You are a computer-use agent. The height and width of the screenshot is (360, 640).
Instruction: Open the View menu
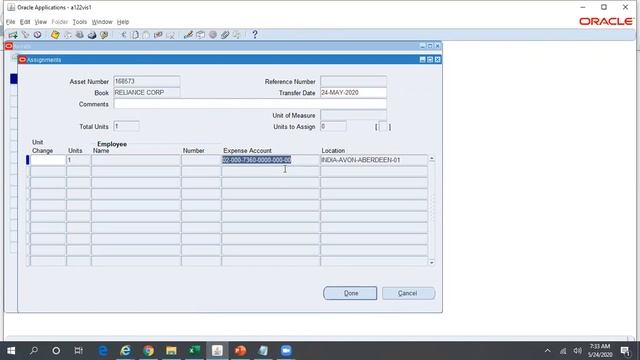click(40, 22)
